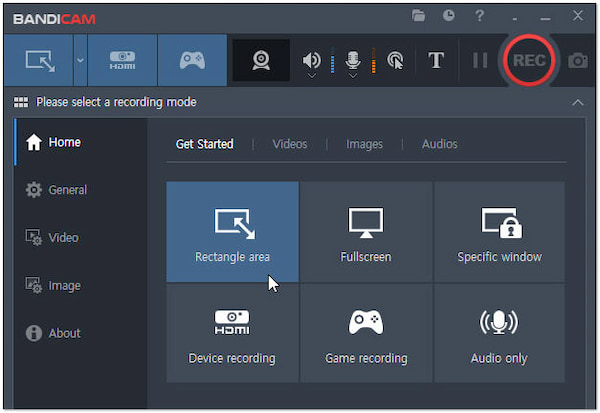The image size is (600, 413).
Task: Choose Device recording tile
Action: (x=233, y=333)
